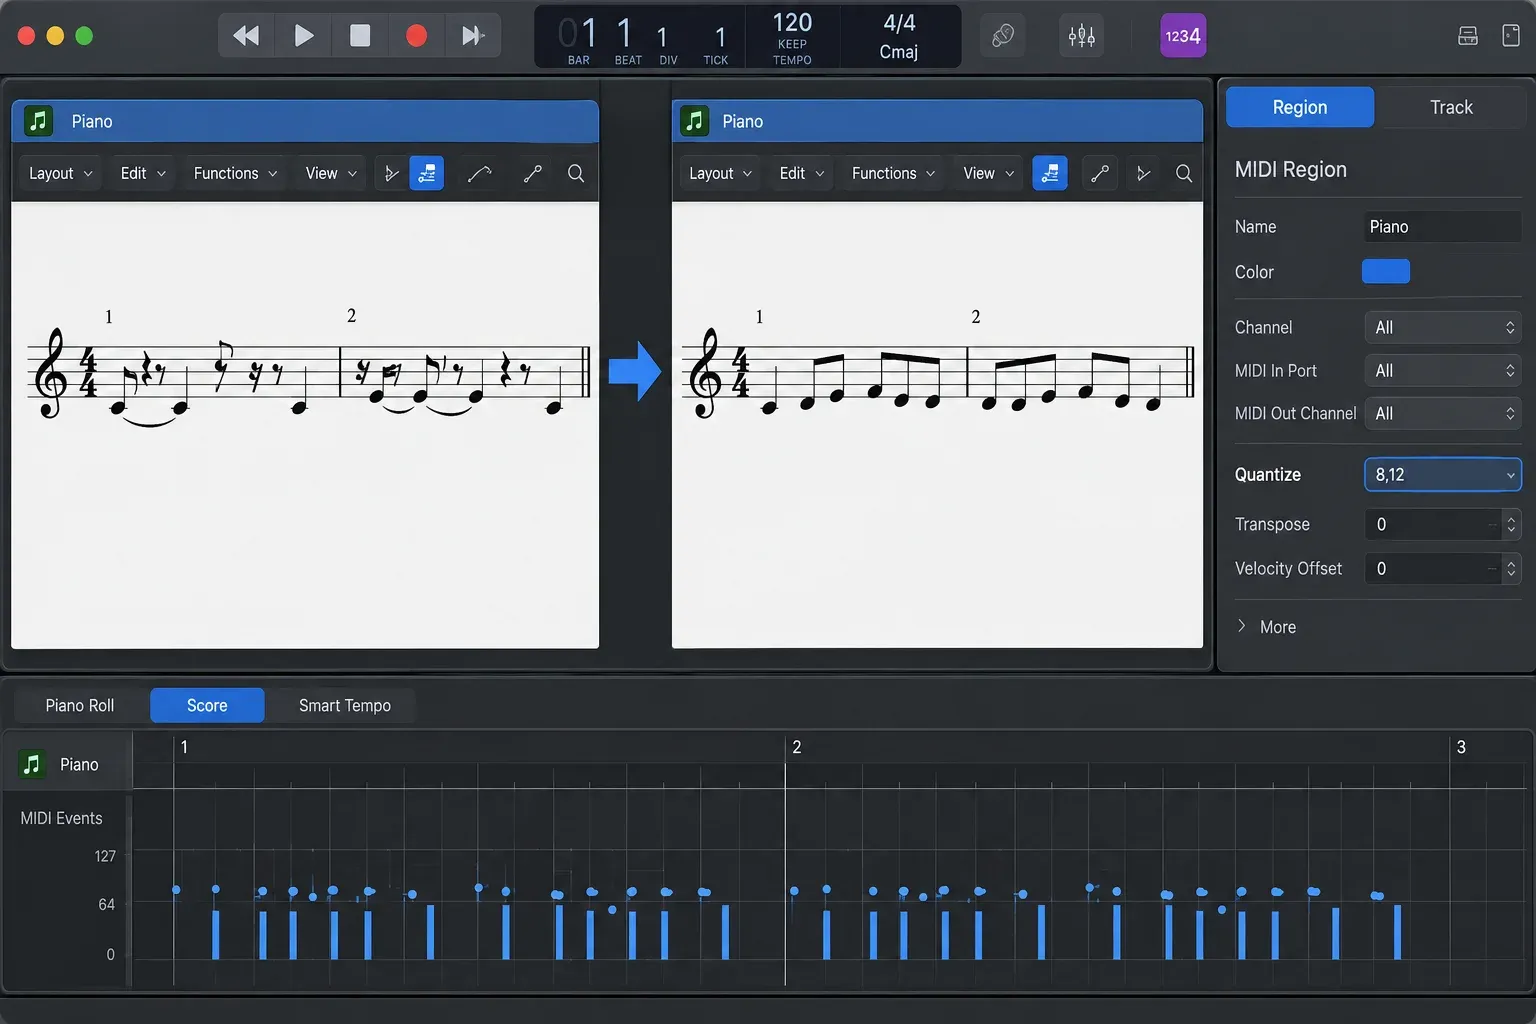The width and height of the screenshot is (1536, 1024).
Task: Switch to the Piano Roll editor tab
Action: [80, 705]
